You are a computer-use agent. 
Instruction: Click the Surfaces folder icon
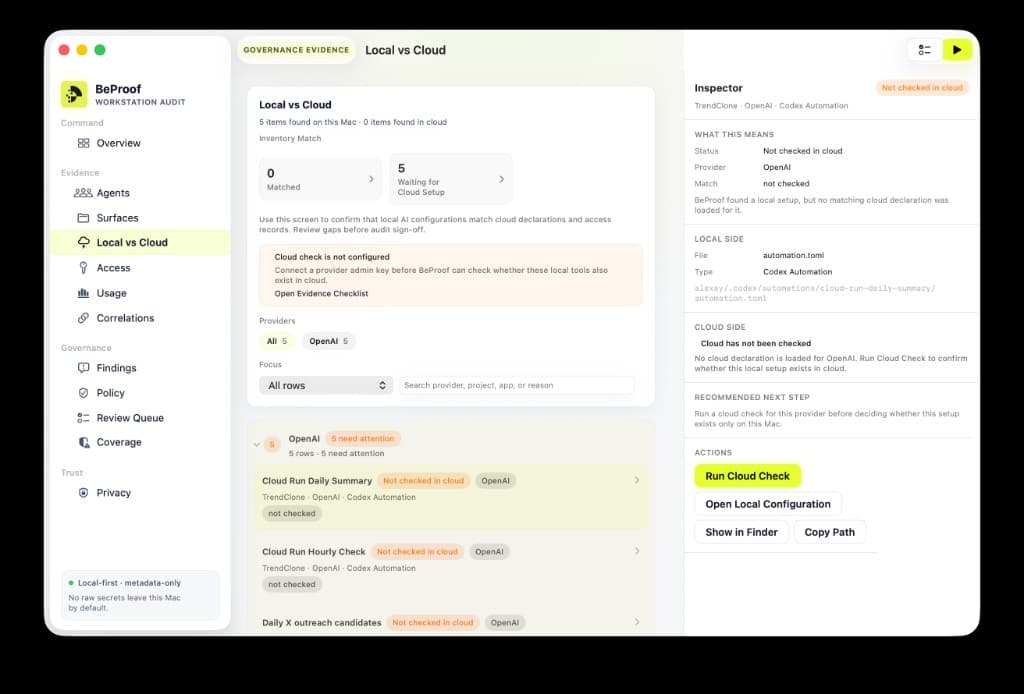[x=83, y=217]
